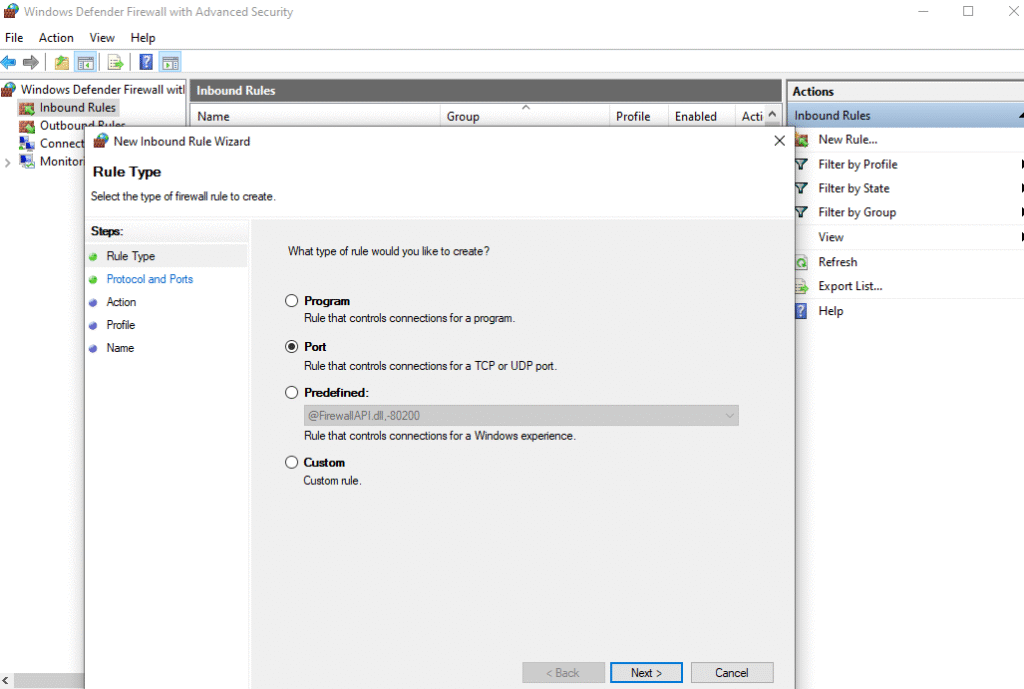
Task: Open the View menu
Action: [x=102, y=37]
